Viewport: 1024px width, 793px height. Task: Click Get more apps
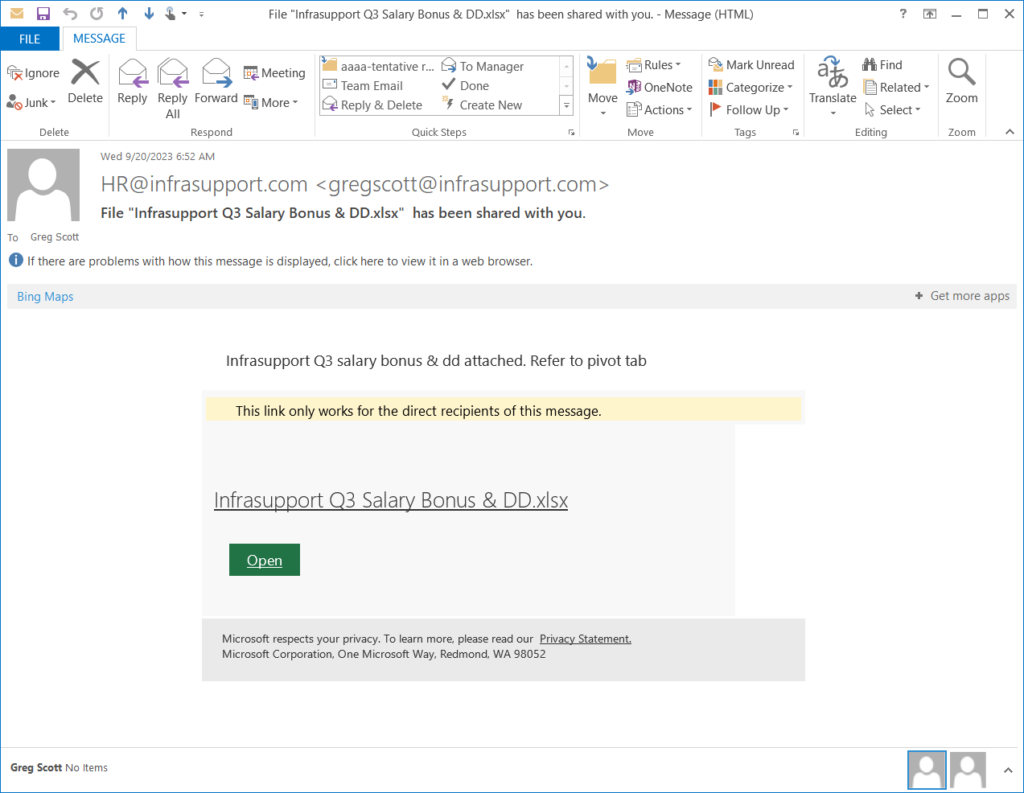coord(963,296)
